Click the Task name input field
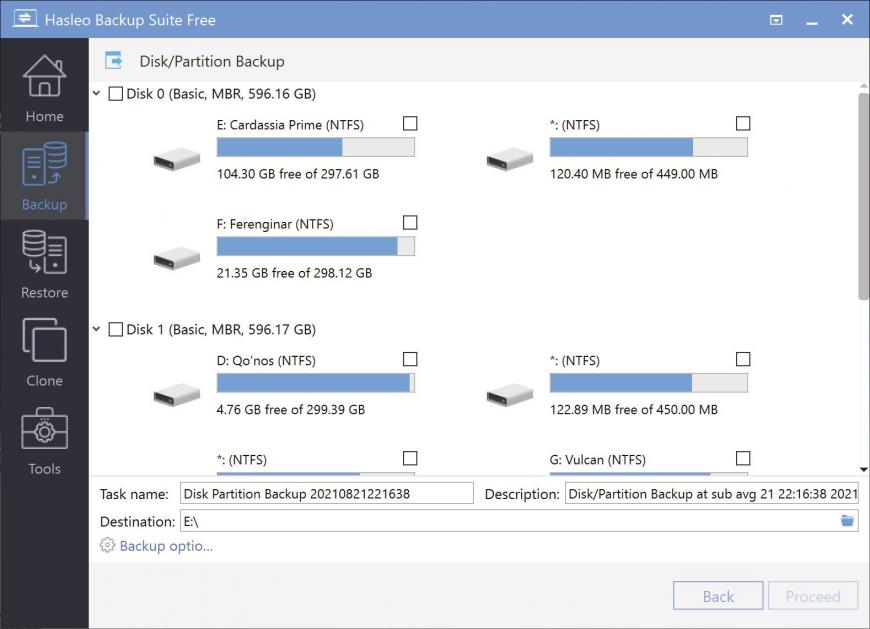Image resolution: width=870 pixels, height=629 pixels. (x=327, y=494)
